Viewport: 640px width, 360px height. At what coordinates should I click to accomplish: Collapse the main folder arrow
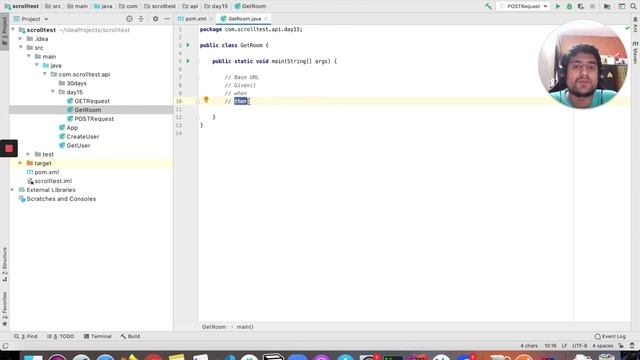click(x=29, y=56)
